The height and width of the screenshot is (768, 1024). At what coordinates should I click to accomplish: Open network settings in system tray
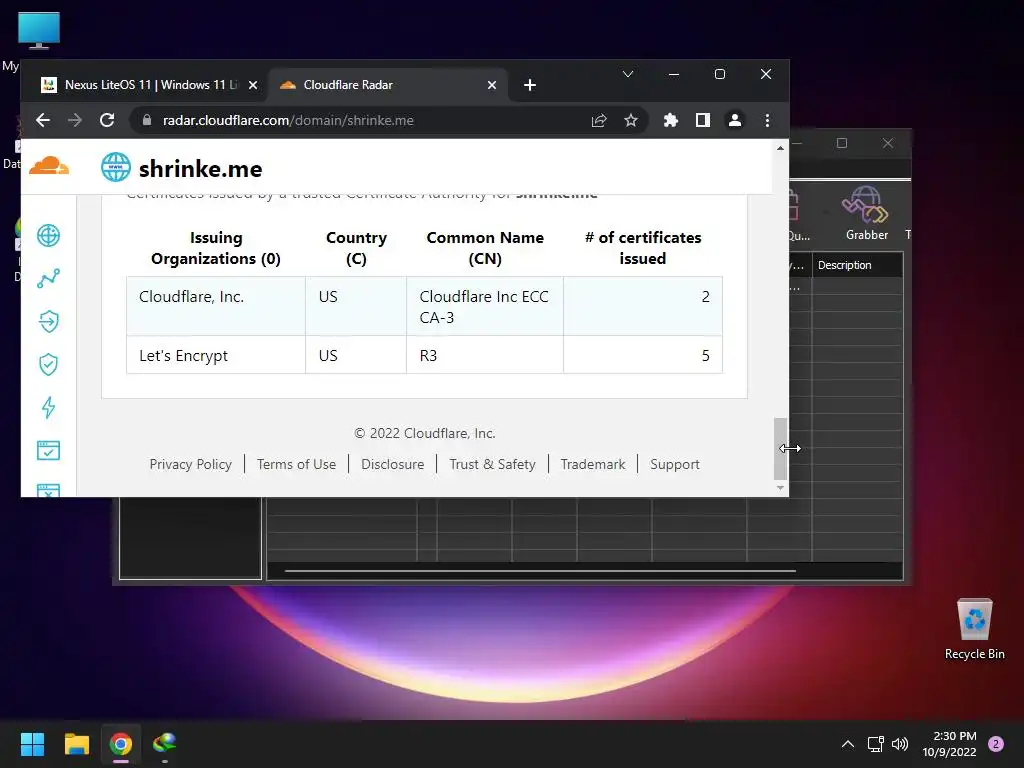(x=875, y=744)
